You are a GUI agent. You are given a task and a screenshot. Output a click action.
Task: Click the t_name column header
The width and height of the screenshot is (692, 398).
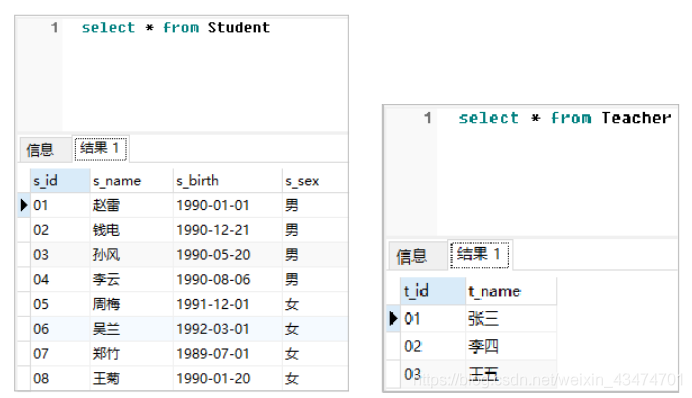pyautogui.click(x=511, y=291)
